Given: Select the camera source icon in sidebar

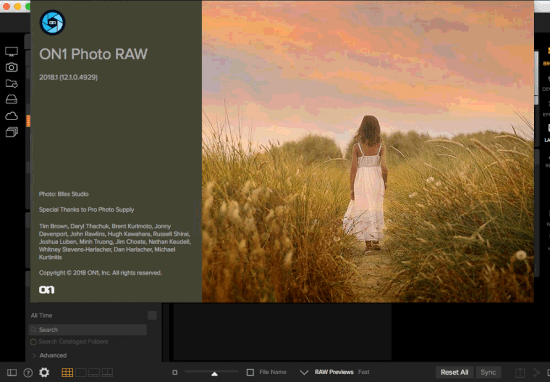Looking at the screenshot, I should 11,67.
